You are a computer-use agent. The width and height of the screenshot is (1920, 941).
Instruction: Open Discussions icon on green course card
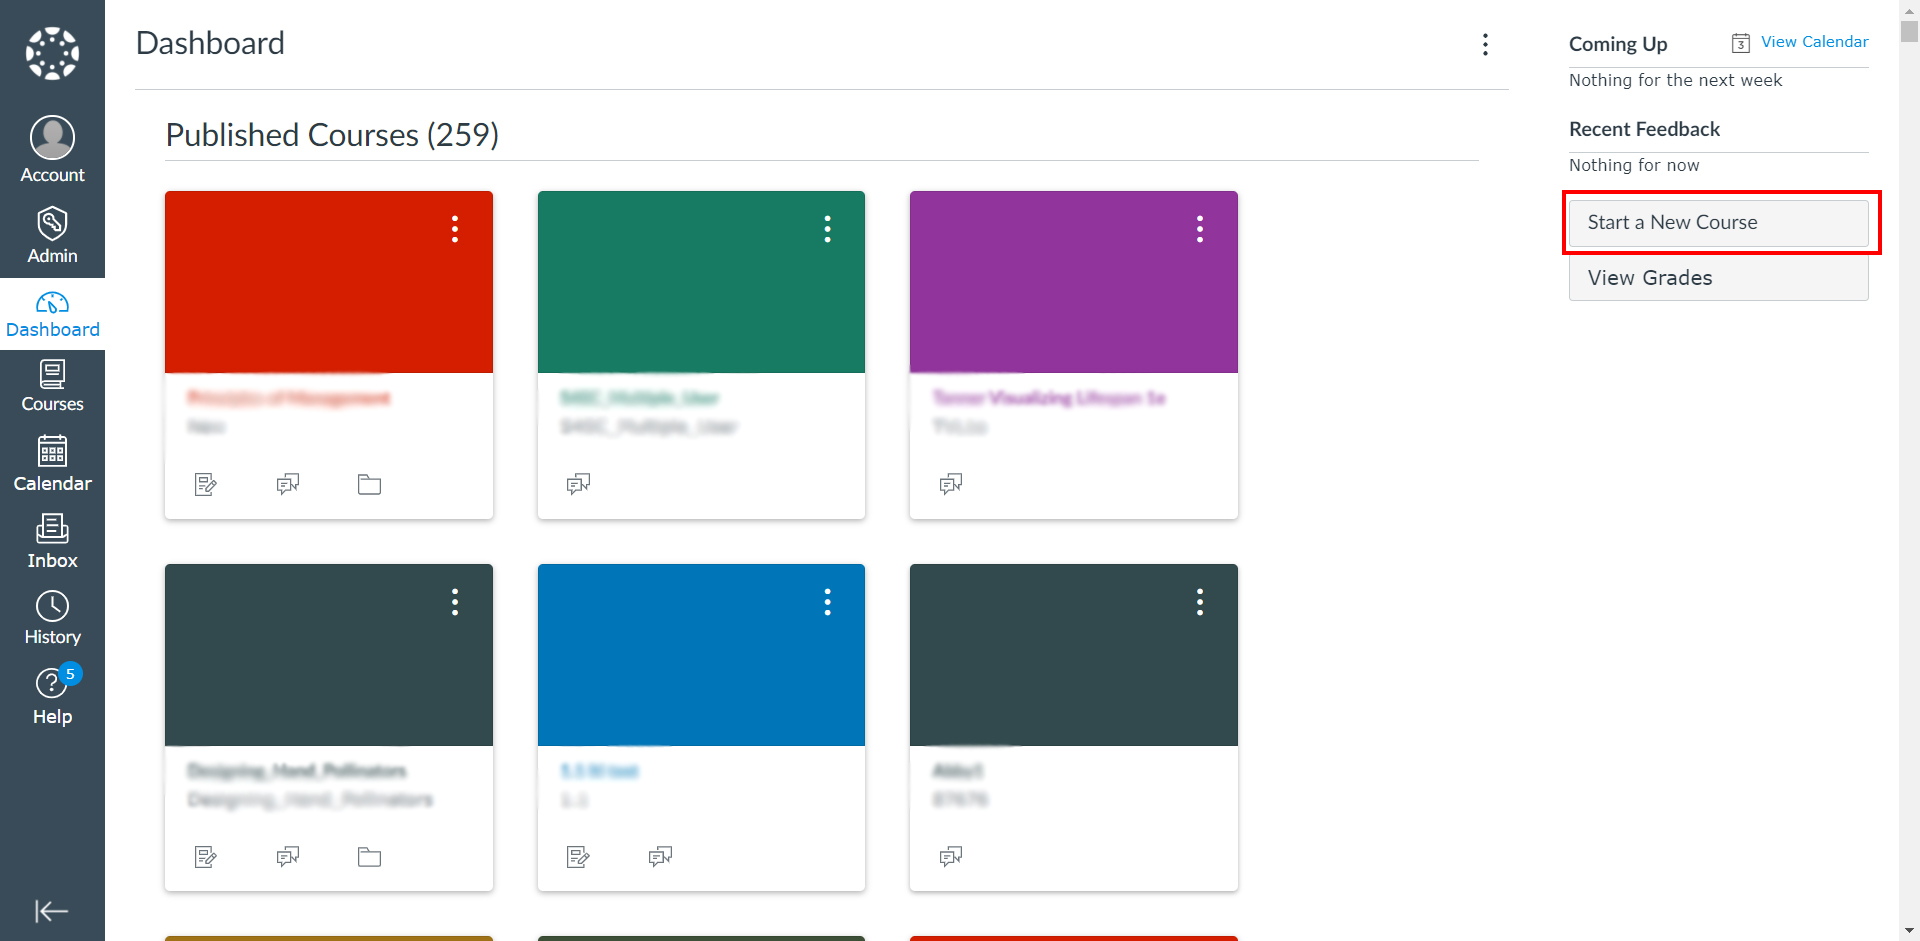pos(578,485)
